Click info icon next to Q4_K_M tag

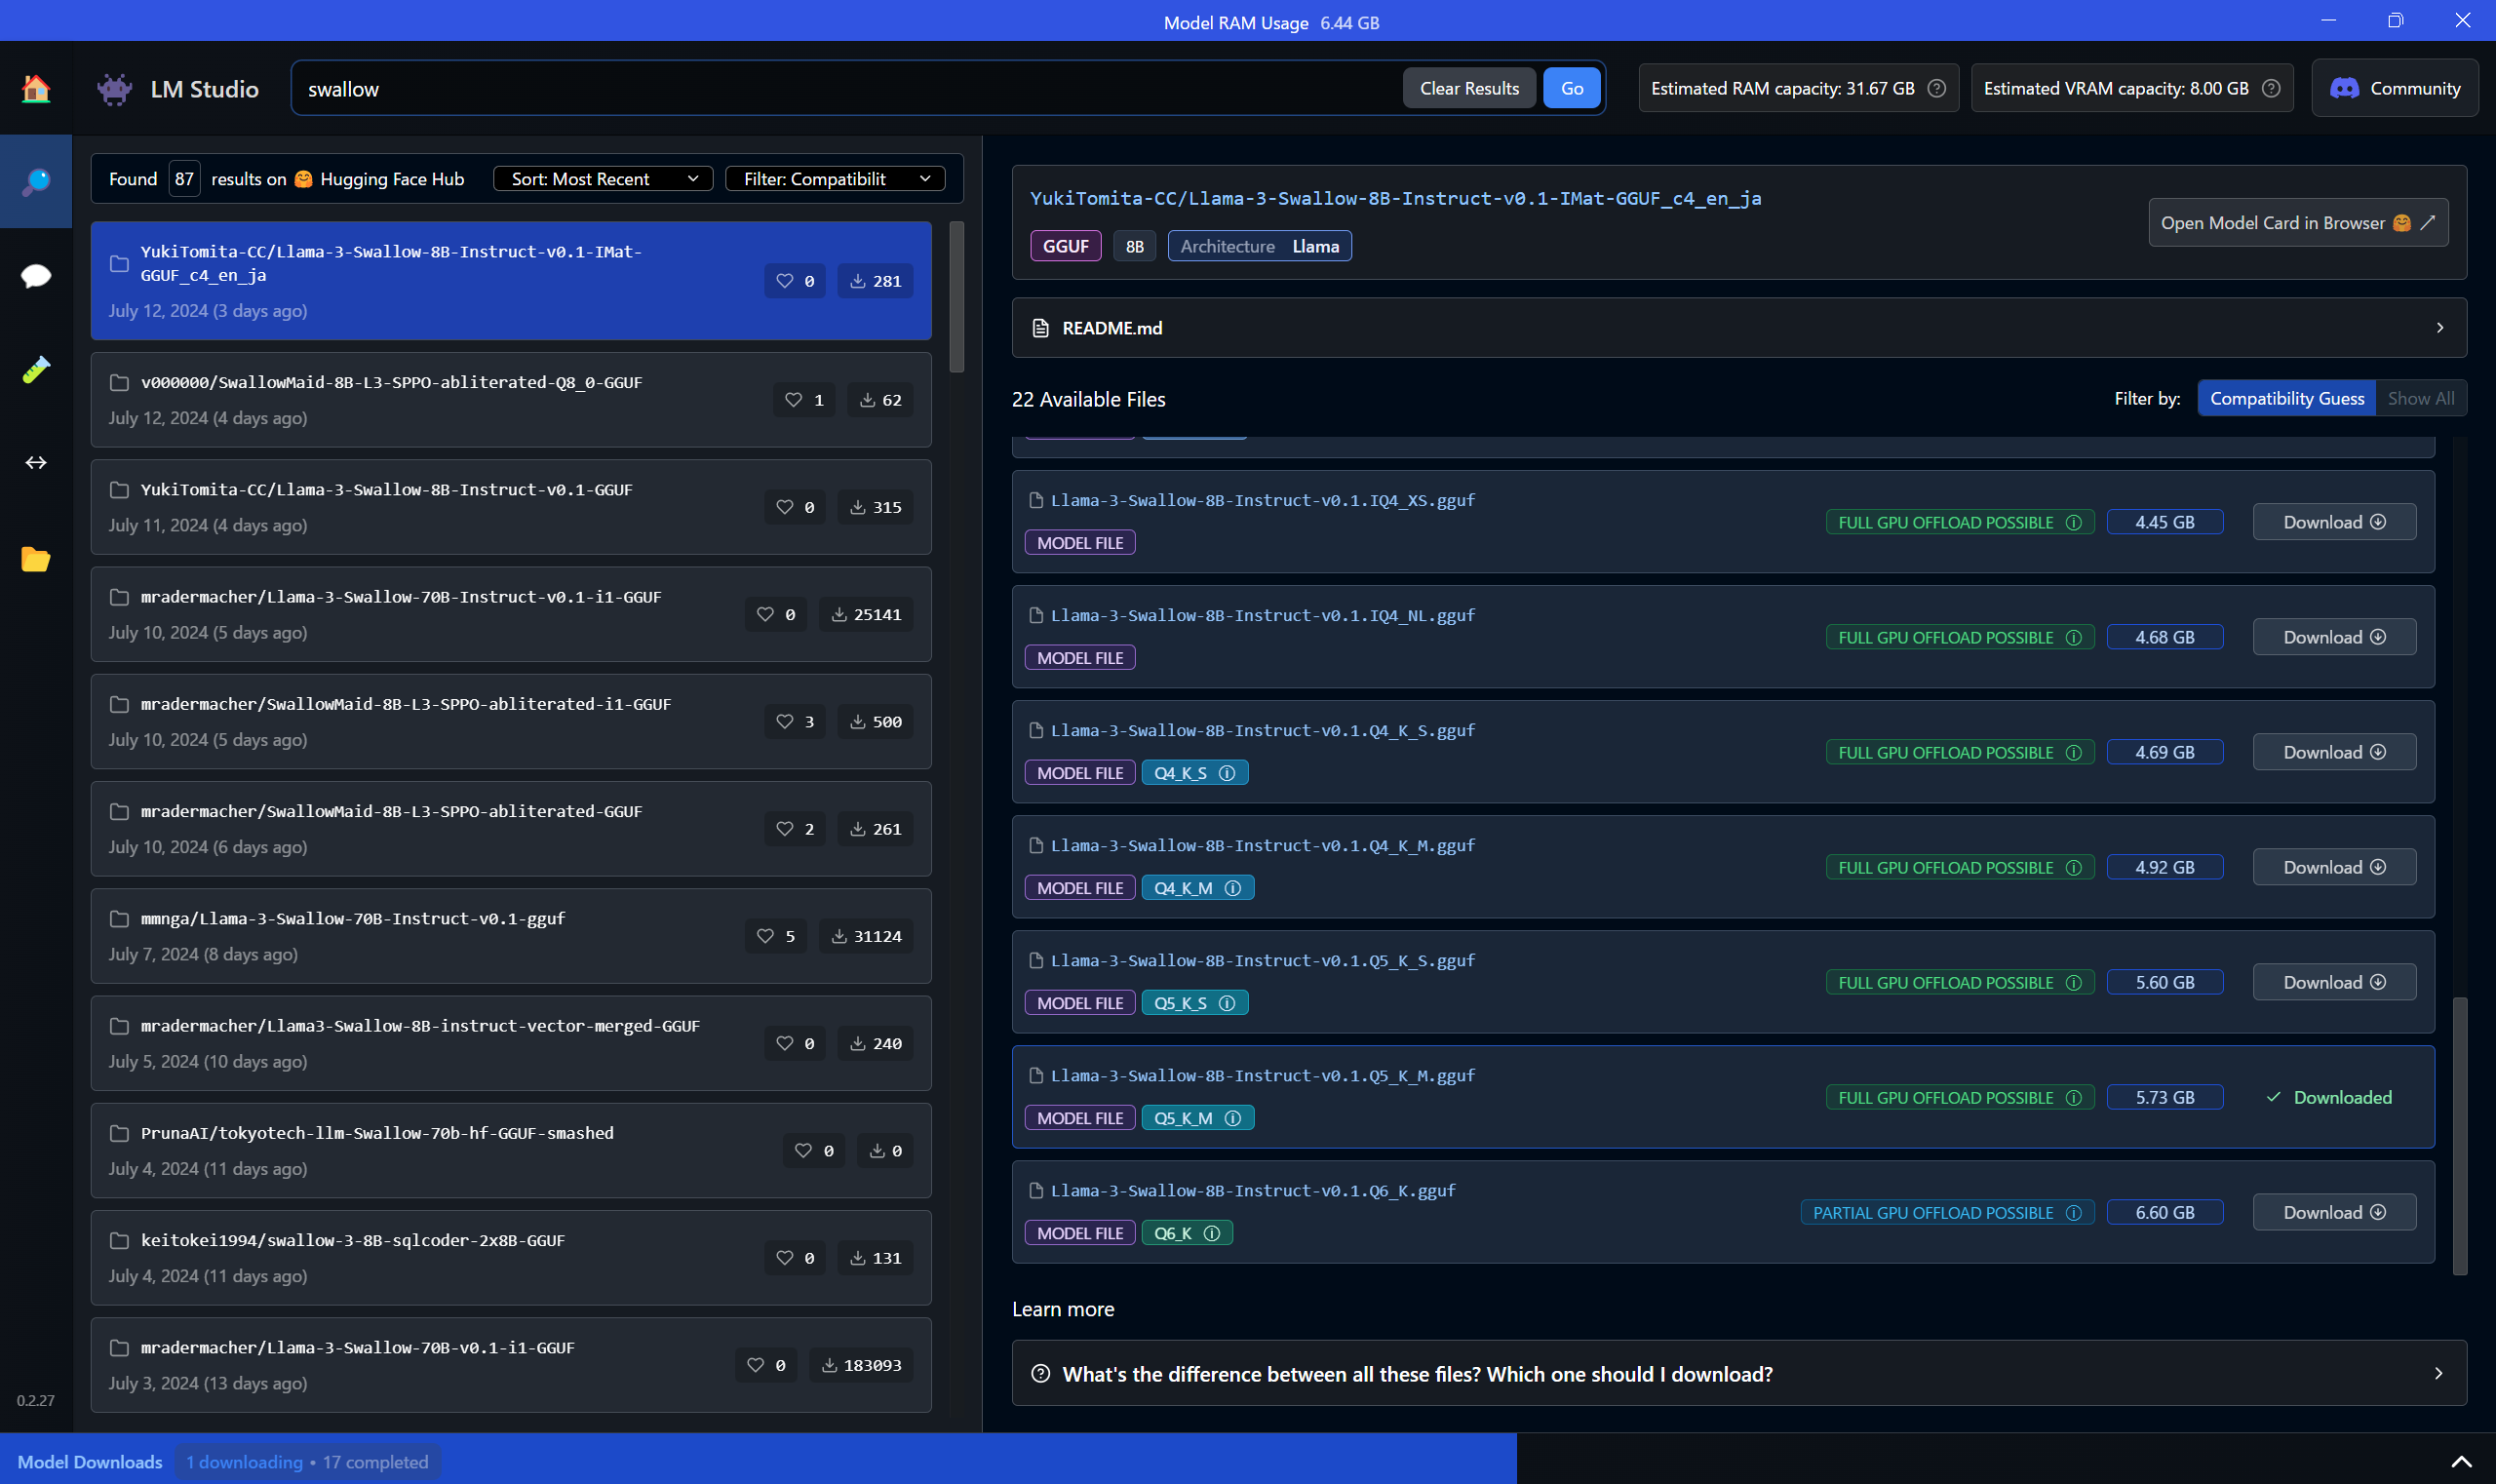click(1233, 888)
